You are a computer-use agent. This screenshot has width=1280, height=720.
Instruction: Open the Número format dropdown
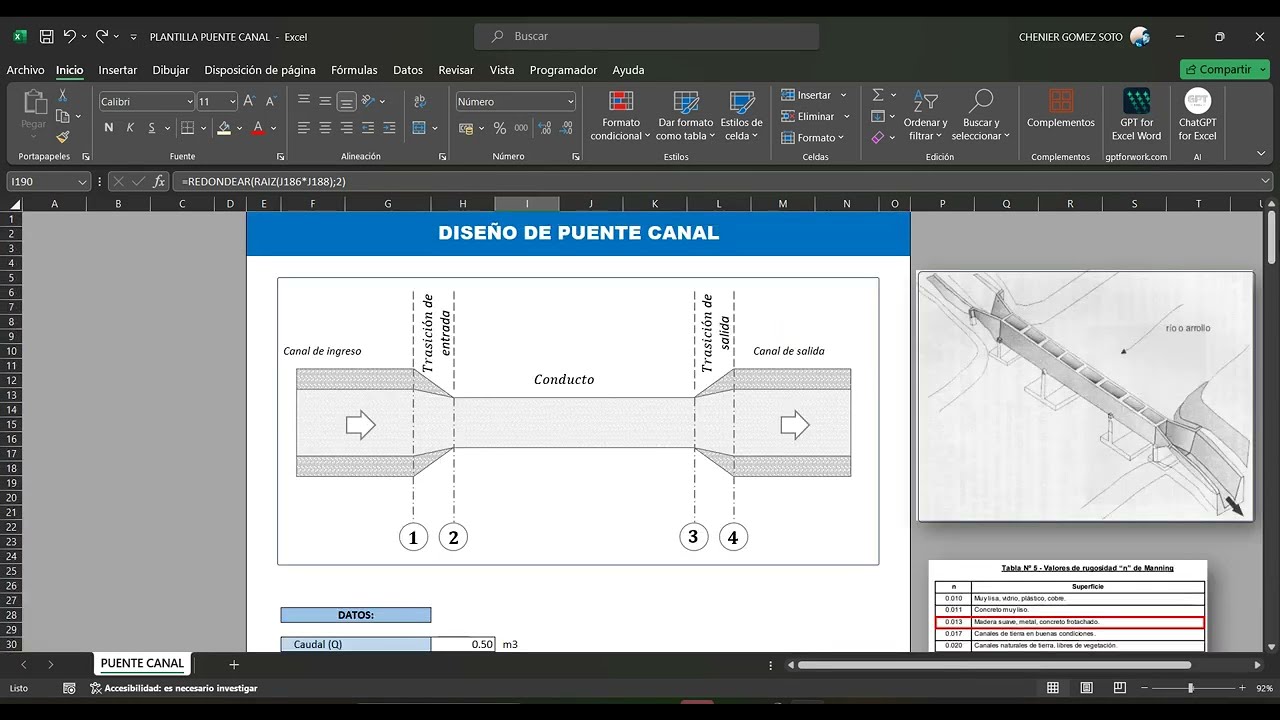(x=570, y=102)
